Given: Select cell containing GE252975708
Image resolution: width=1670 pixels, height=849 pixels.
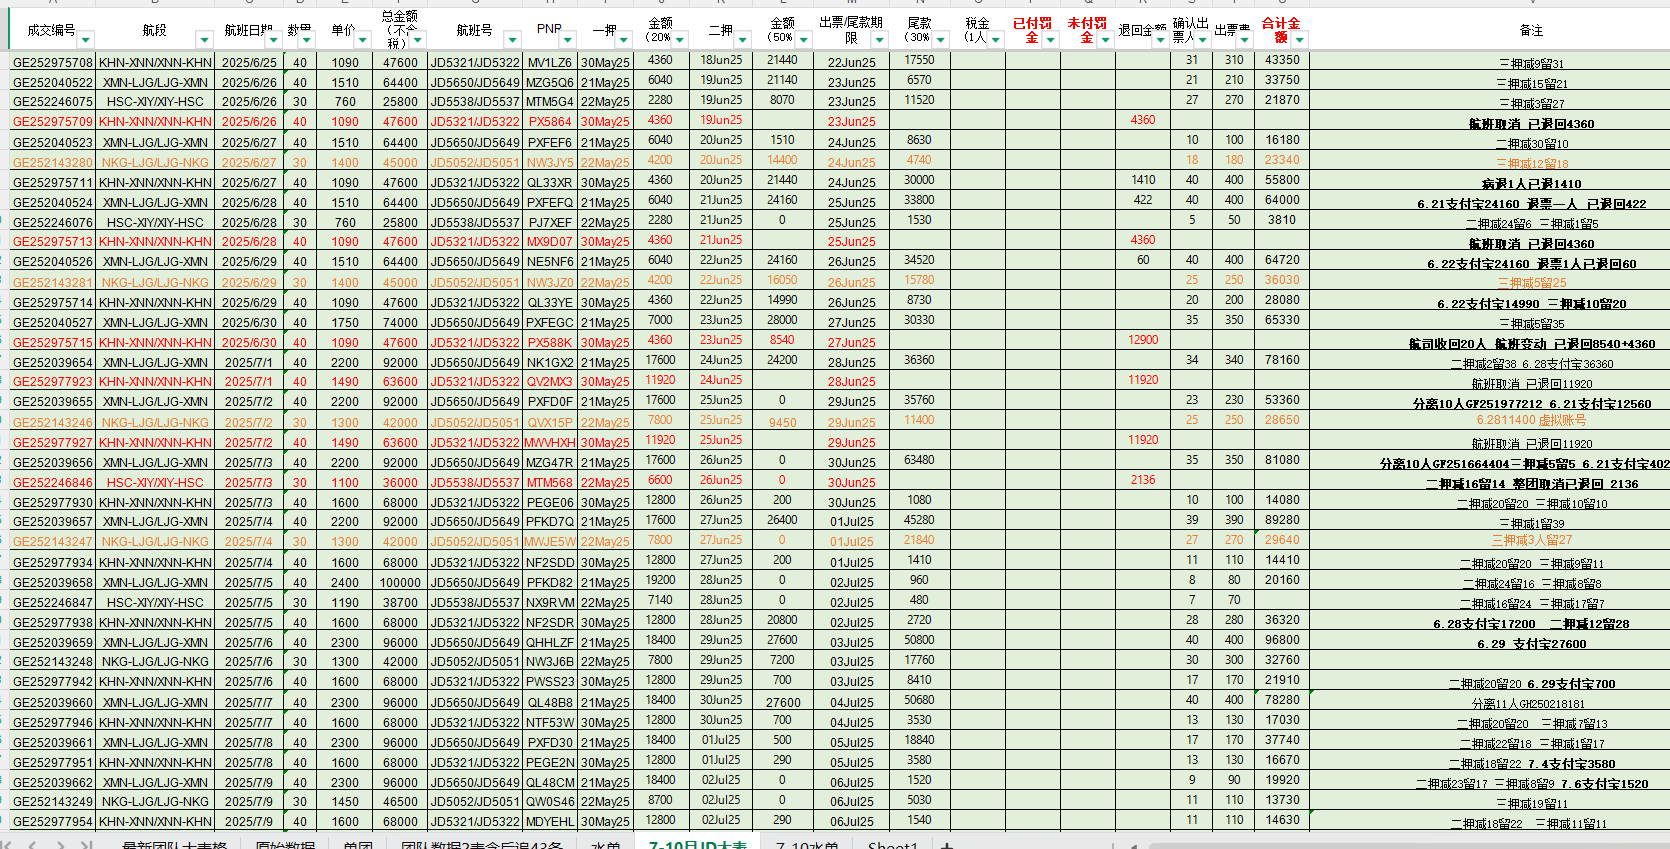Looking at the screenshot, I should (x=52, y=62).
